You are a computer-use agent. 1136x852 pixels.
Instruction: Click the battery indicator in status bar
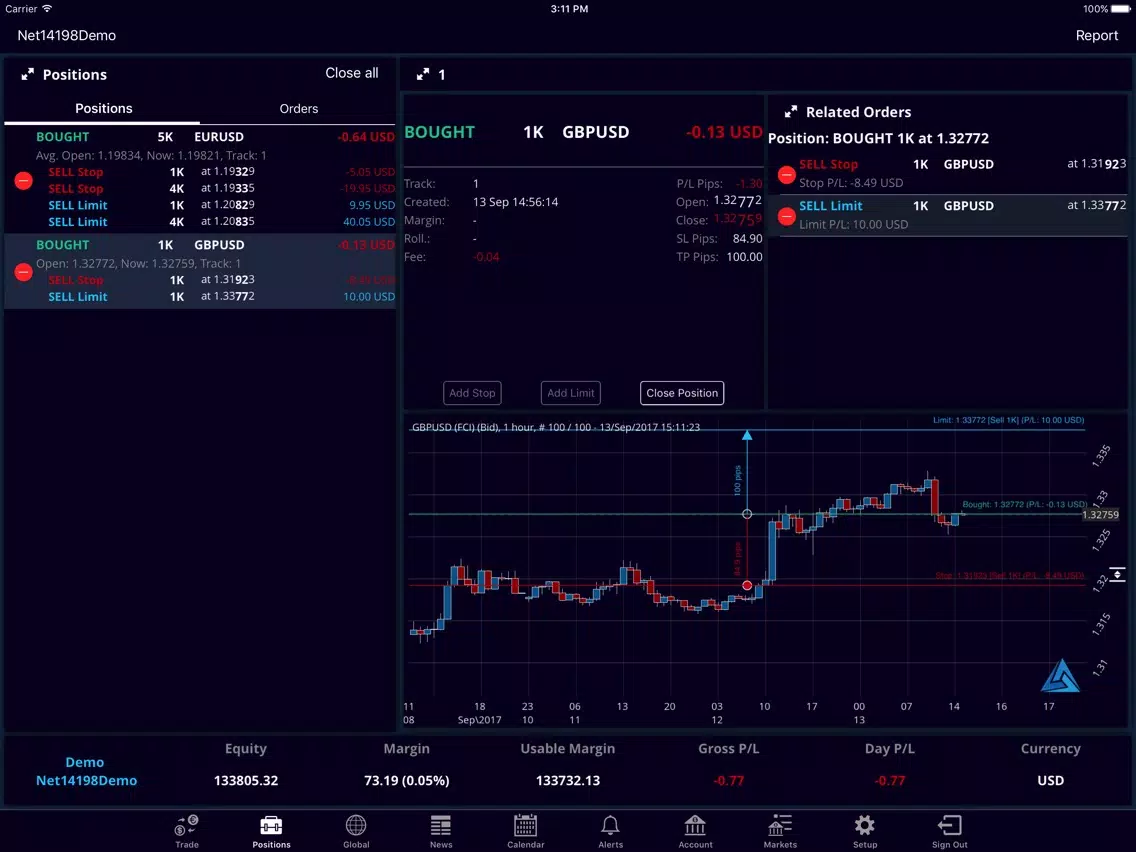click(1121, 9)
